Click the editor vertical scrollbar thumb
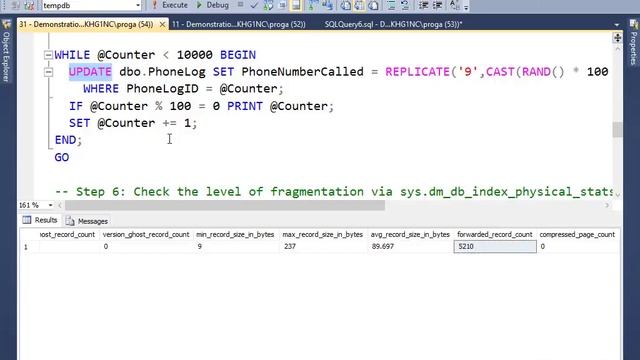 [x=617, y=130]
